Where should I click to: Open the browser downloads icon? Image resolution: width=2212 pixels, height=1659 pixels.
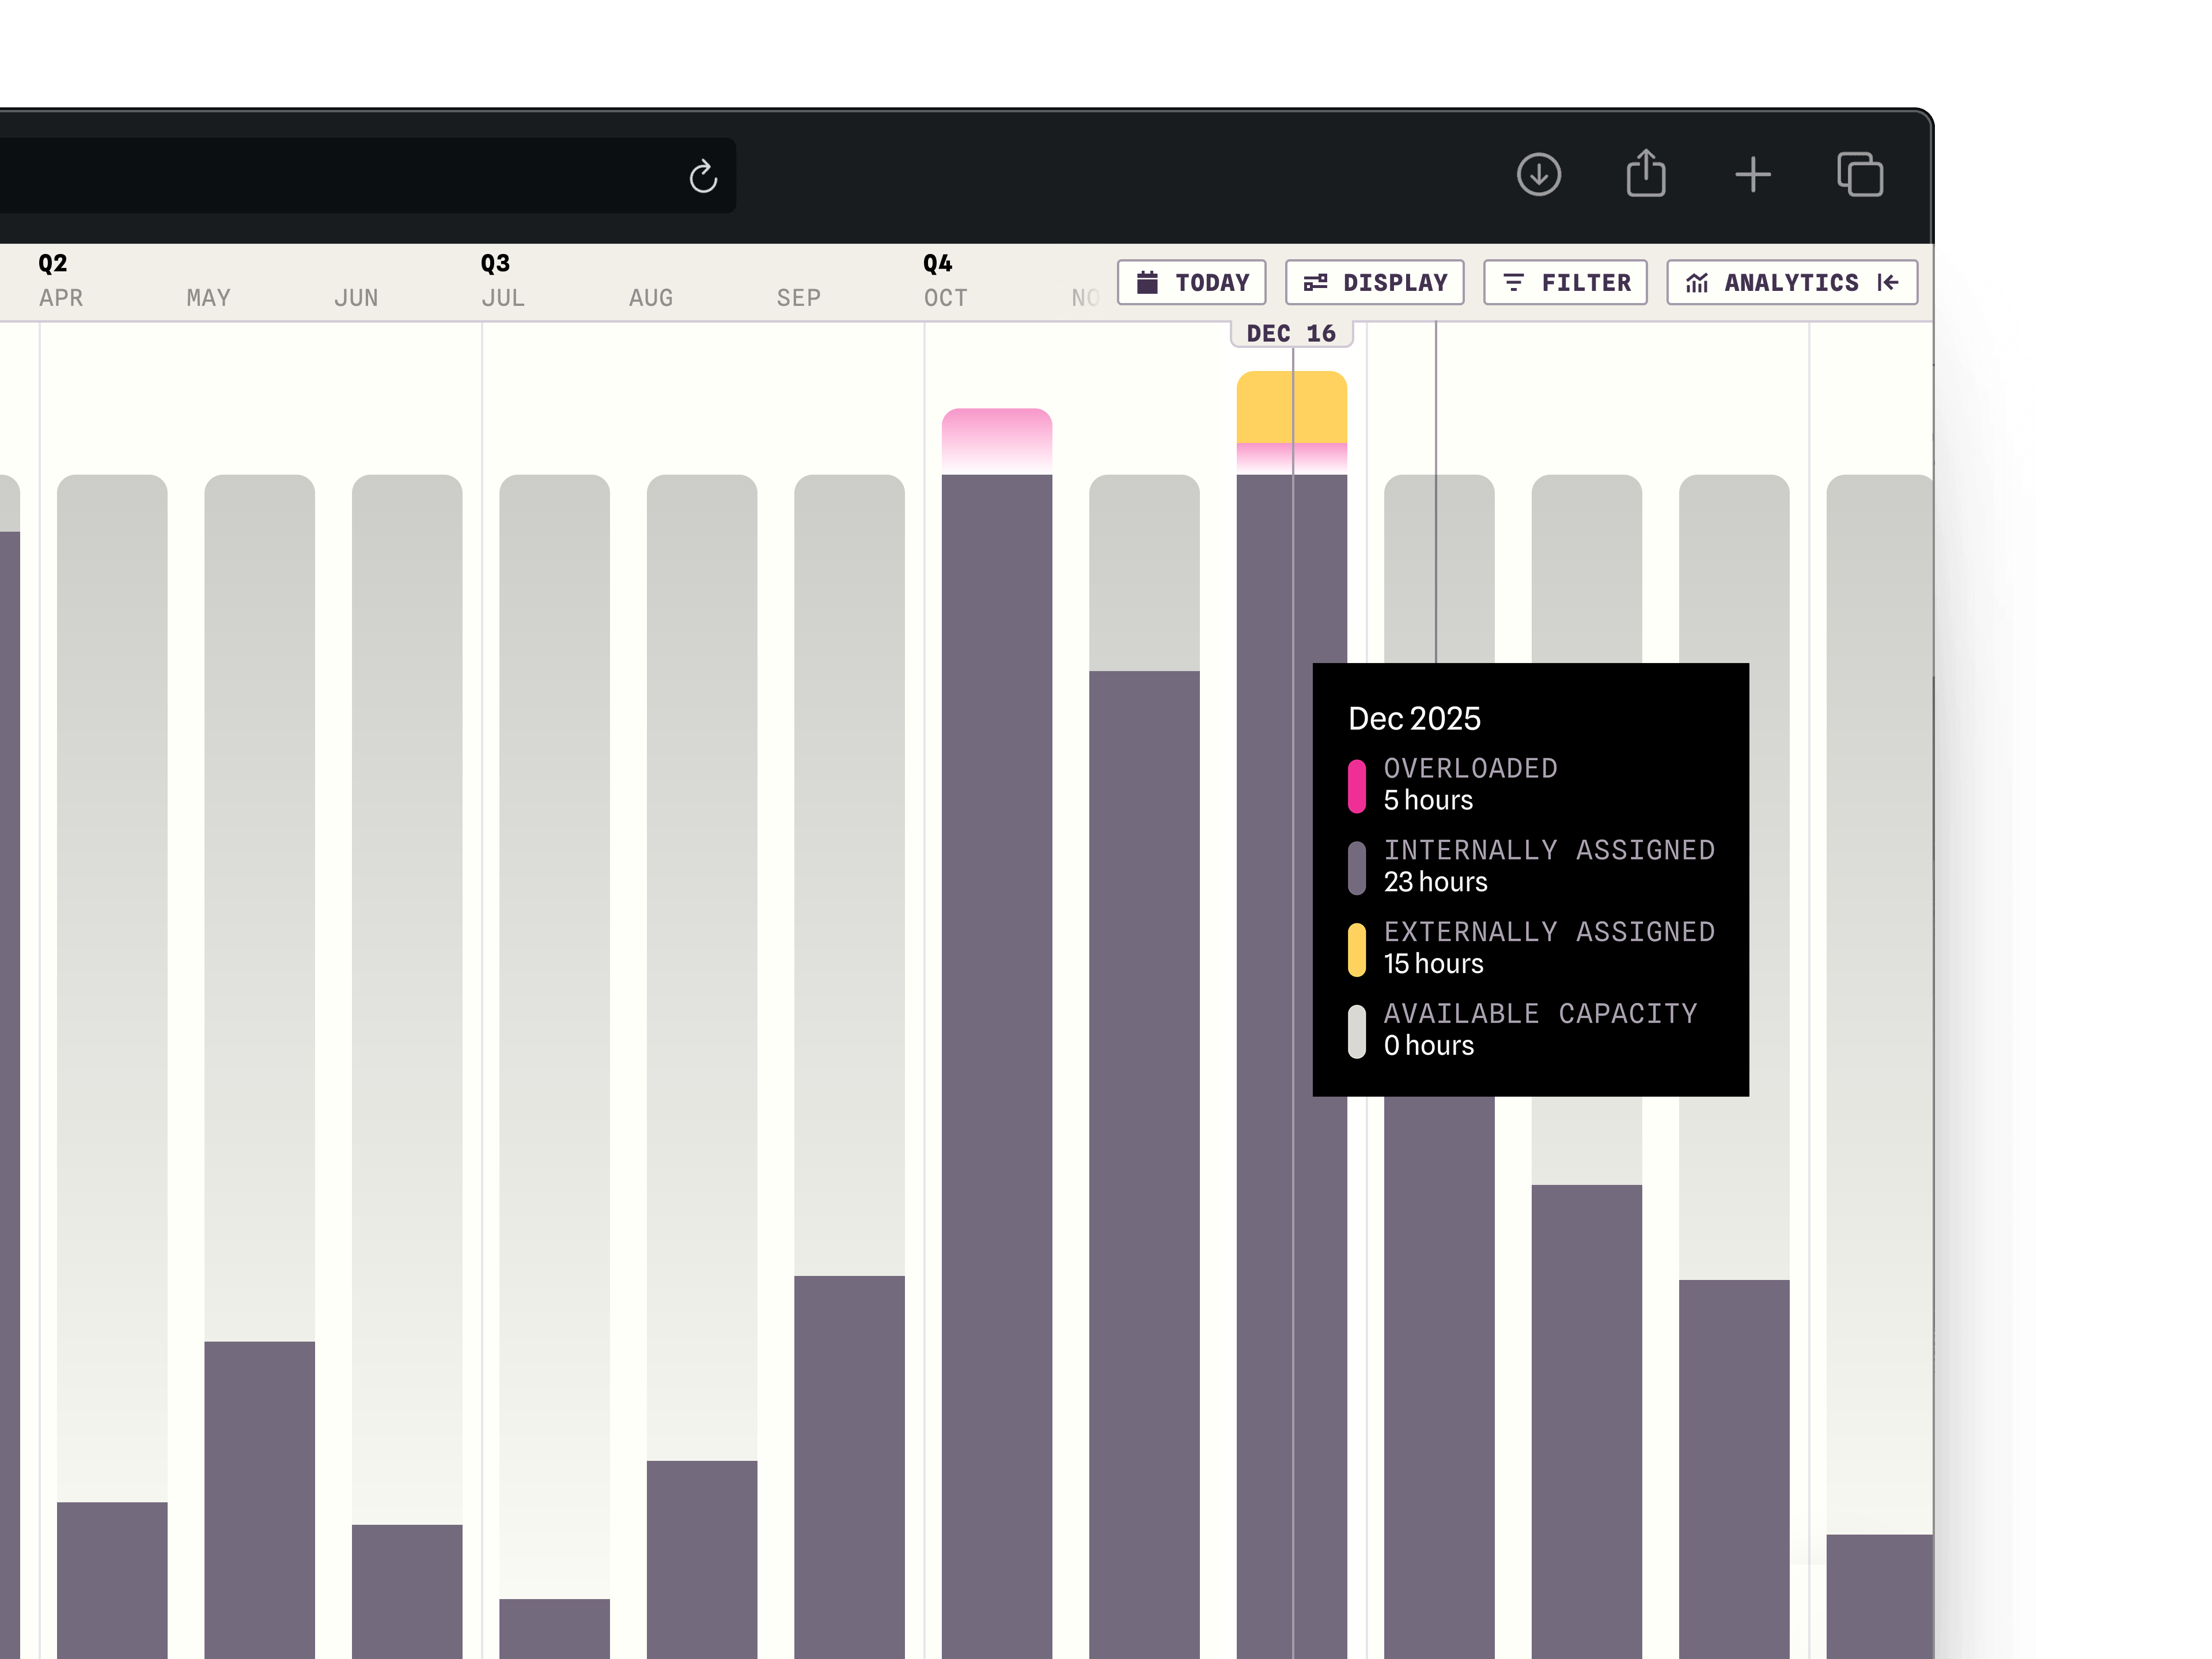tap(1538, 175)
